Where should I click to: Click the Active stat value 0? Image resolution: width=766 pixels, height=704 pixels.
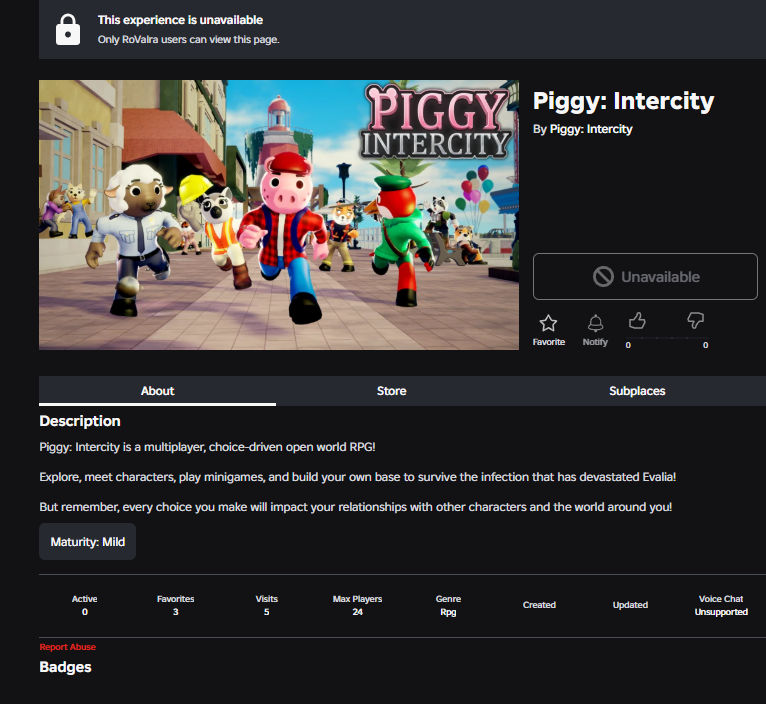click(85, 612)
